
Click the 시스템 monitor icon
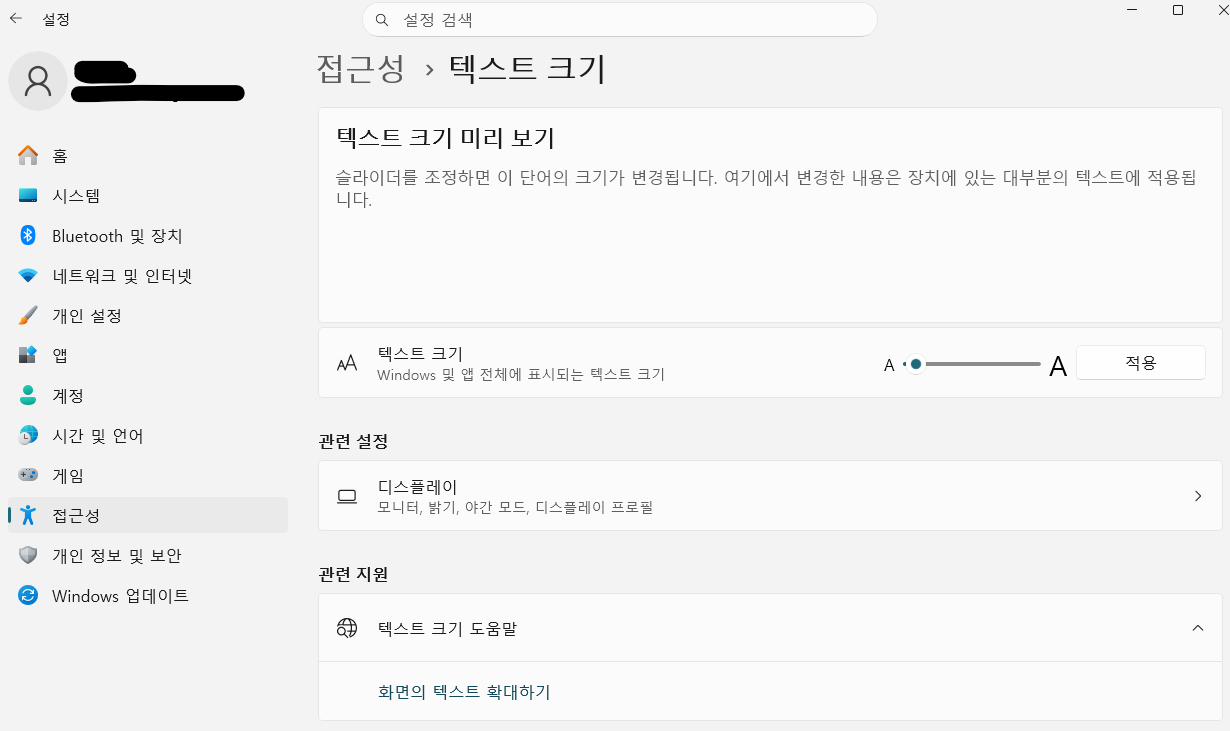coord(28,196)
